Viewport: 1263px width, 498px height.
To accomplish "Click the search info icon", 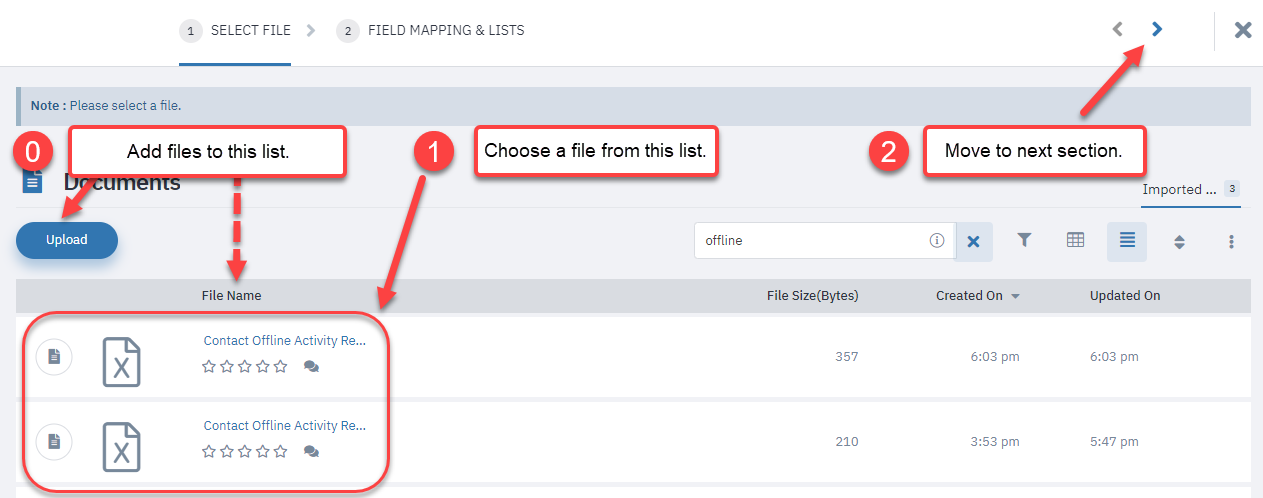I will (x=937, y=240).
